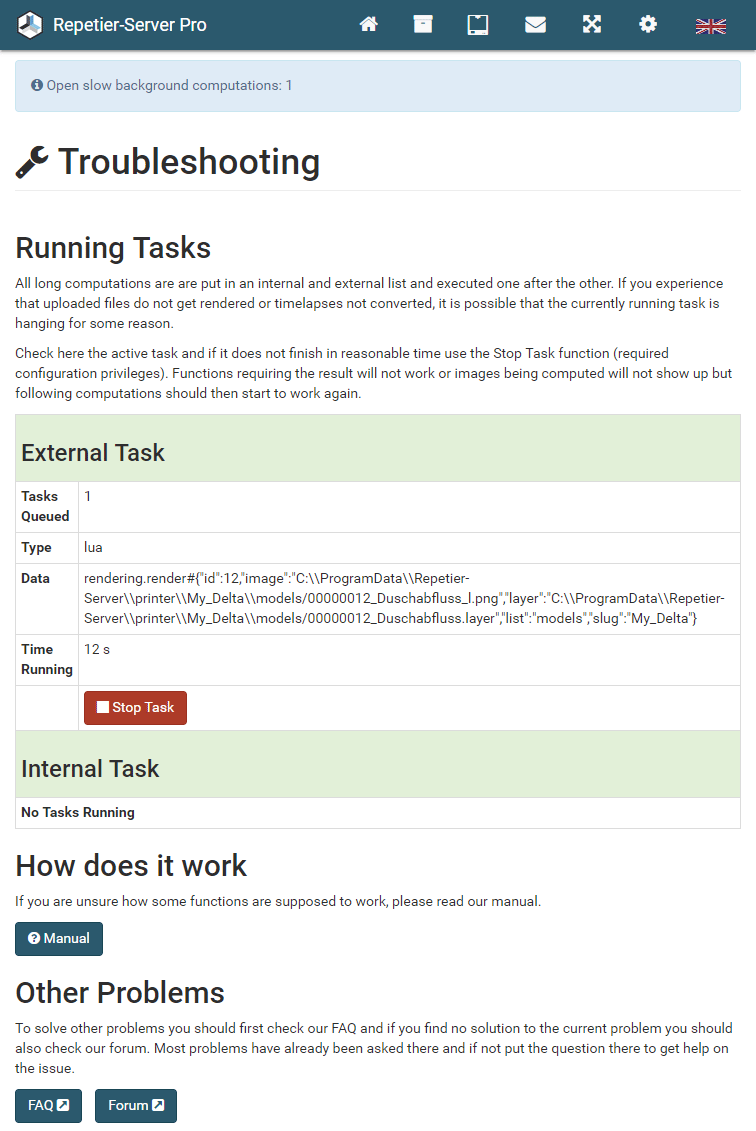
Task: Visit the Forum
Action: click(x=135, y=1105)
